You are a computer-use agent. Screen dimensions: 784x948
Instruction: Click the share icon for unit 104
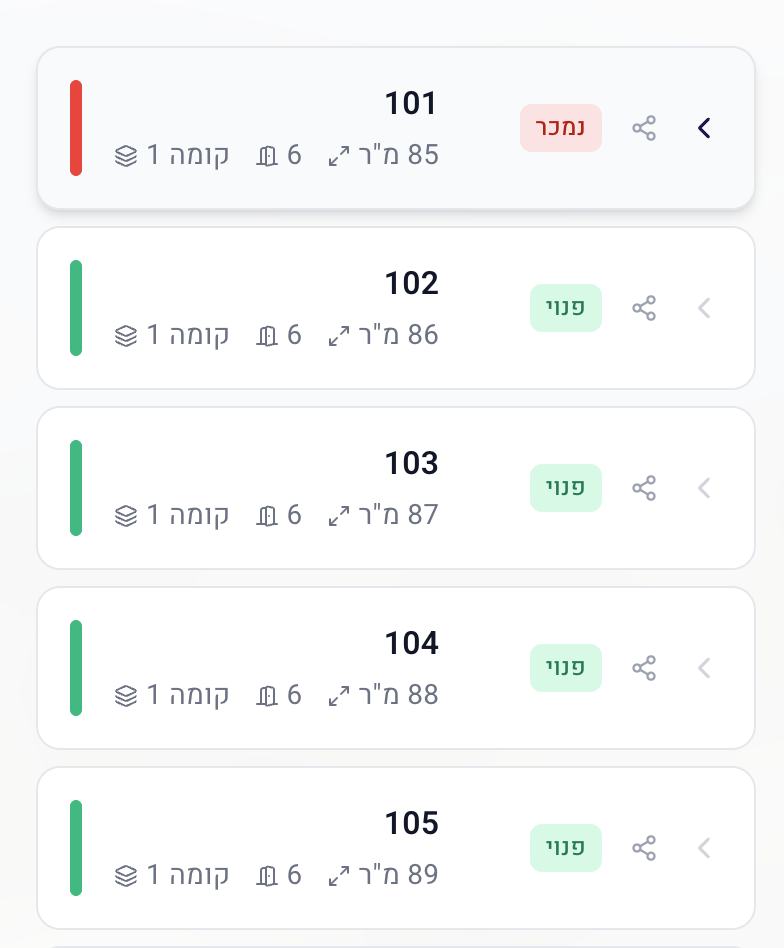pos(644,668)
